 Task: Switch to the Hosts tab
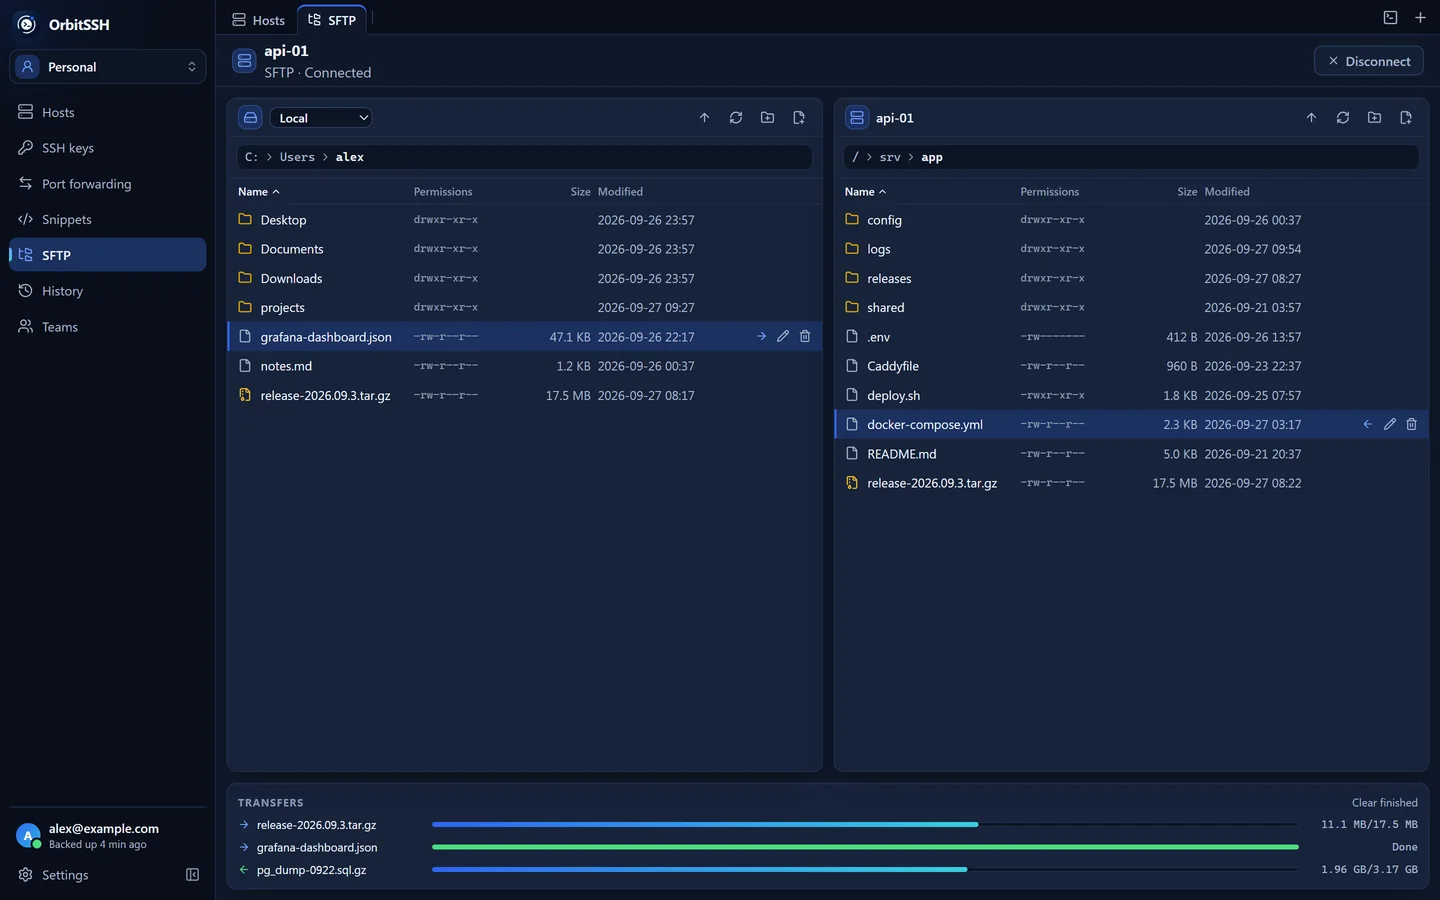pyautogui.click(x=259, y=20)
